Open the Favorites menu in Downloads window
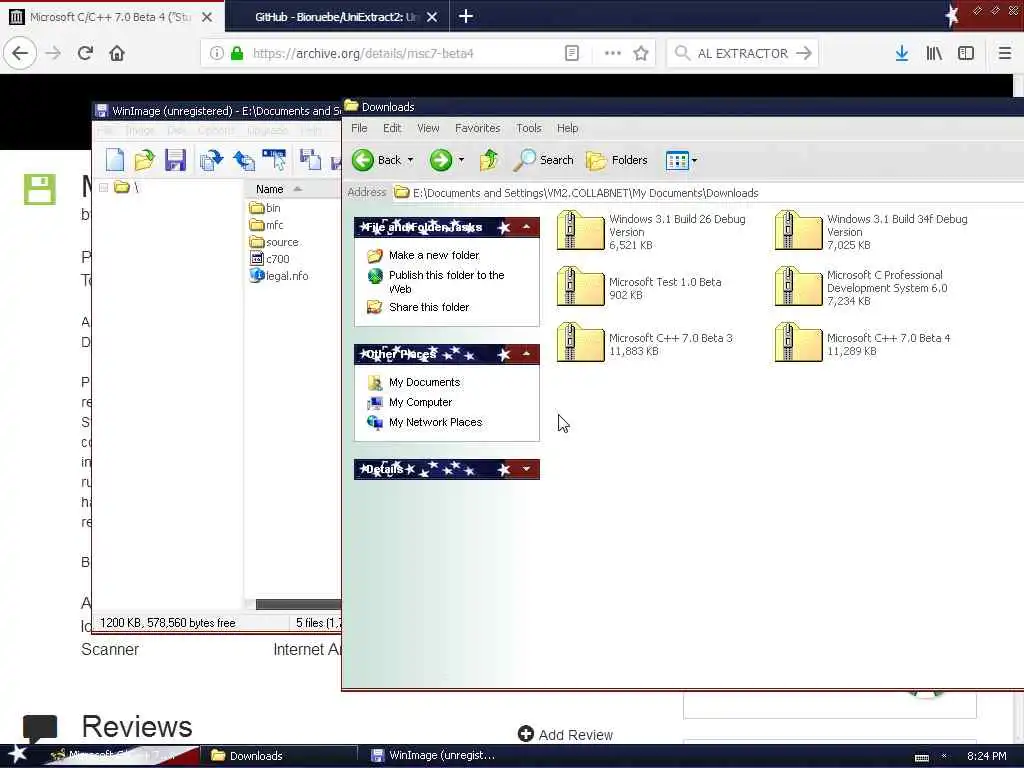 pyautogui.click(x=477, y=128)
